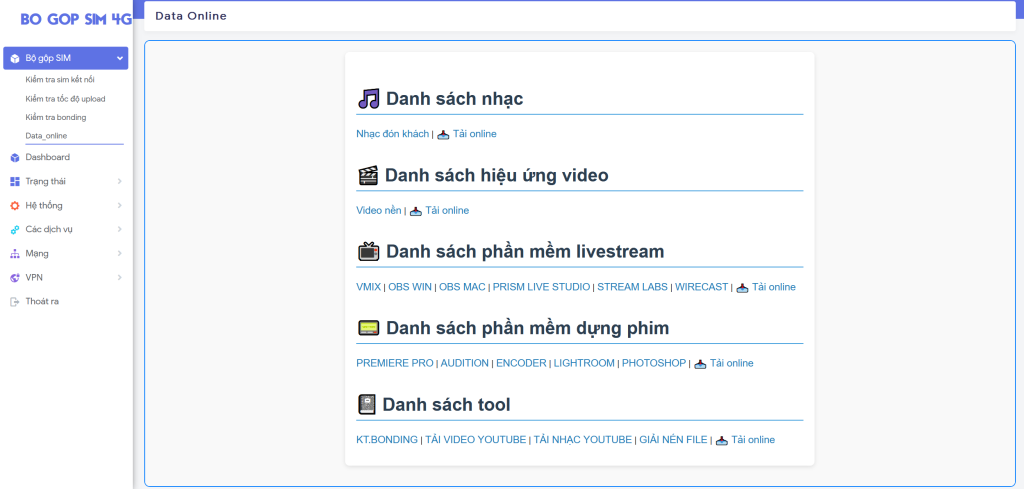This screenshot has width=1024, height=489.
Task: Click the Data Online page title
Action: click(x=191, y=16)
